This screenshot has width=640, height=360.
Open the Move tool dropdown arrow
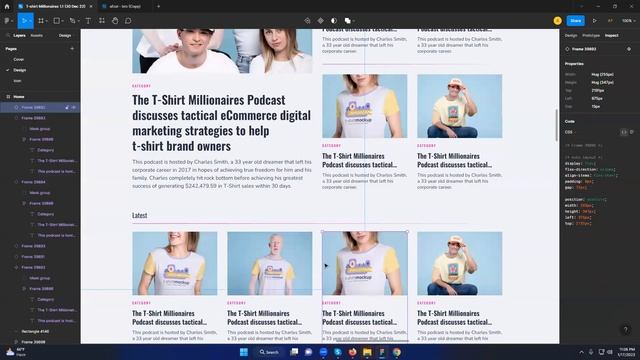click(x=30, y=21)
